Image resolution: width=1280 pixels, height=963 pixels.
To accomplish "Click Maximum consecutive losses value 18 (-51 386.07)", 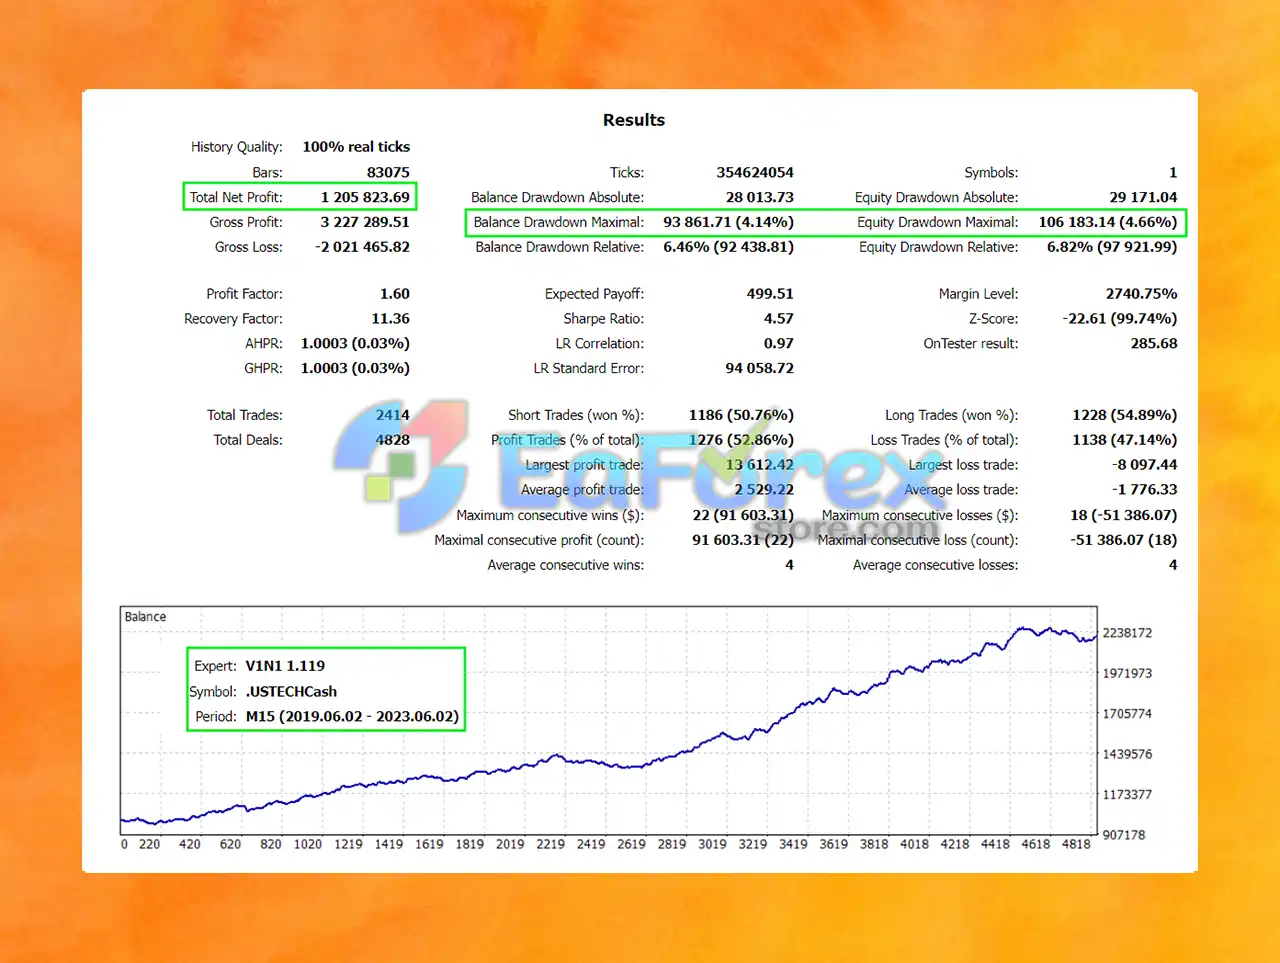I will pyautogui.click(x=1124, y=516).
